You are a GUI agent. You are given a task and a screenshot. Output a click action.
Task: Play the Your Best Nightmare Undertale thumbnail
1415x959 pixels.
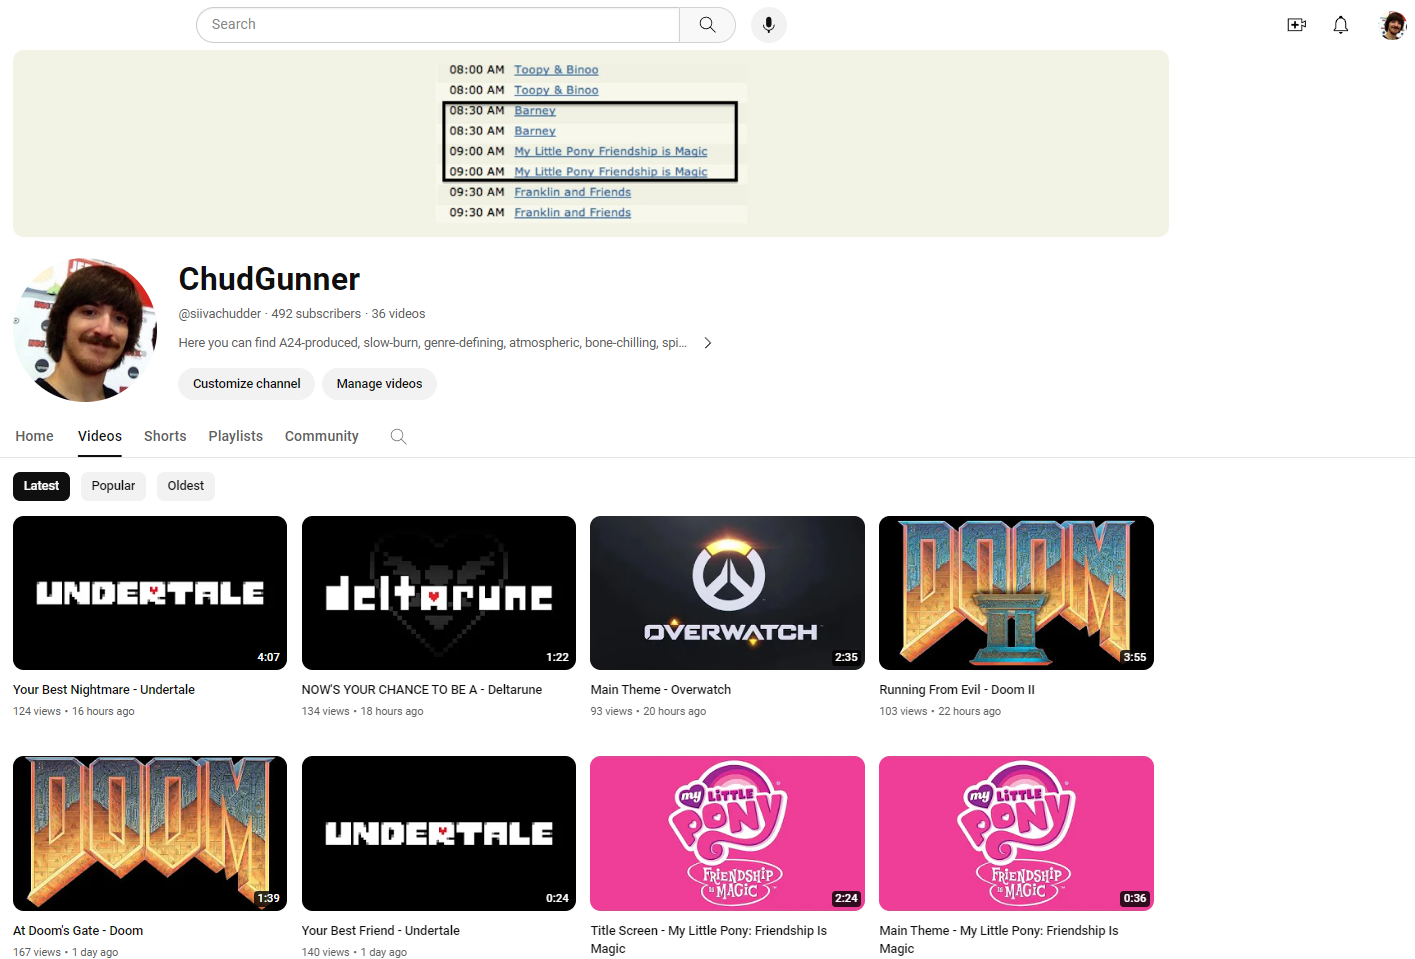tap(150, 593)
